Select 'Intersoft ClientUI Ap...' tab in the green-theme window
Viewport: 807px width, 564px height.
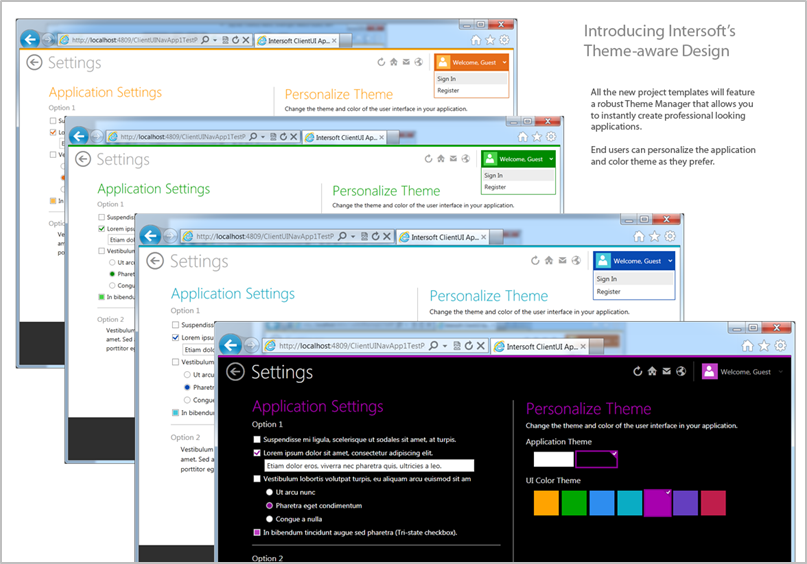point(344,137)
